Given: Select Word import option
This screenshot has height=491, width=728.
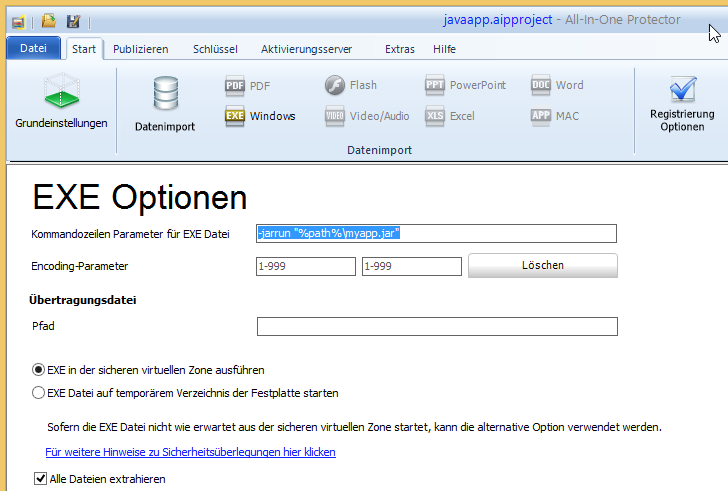Looking at the screenshot, I should [557, 86].
